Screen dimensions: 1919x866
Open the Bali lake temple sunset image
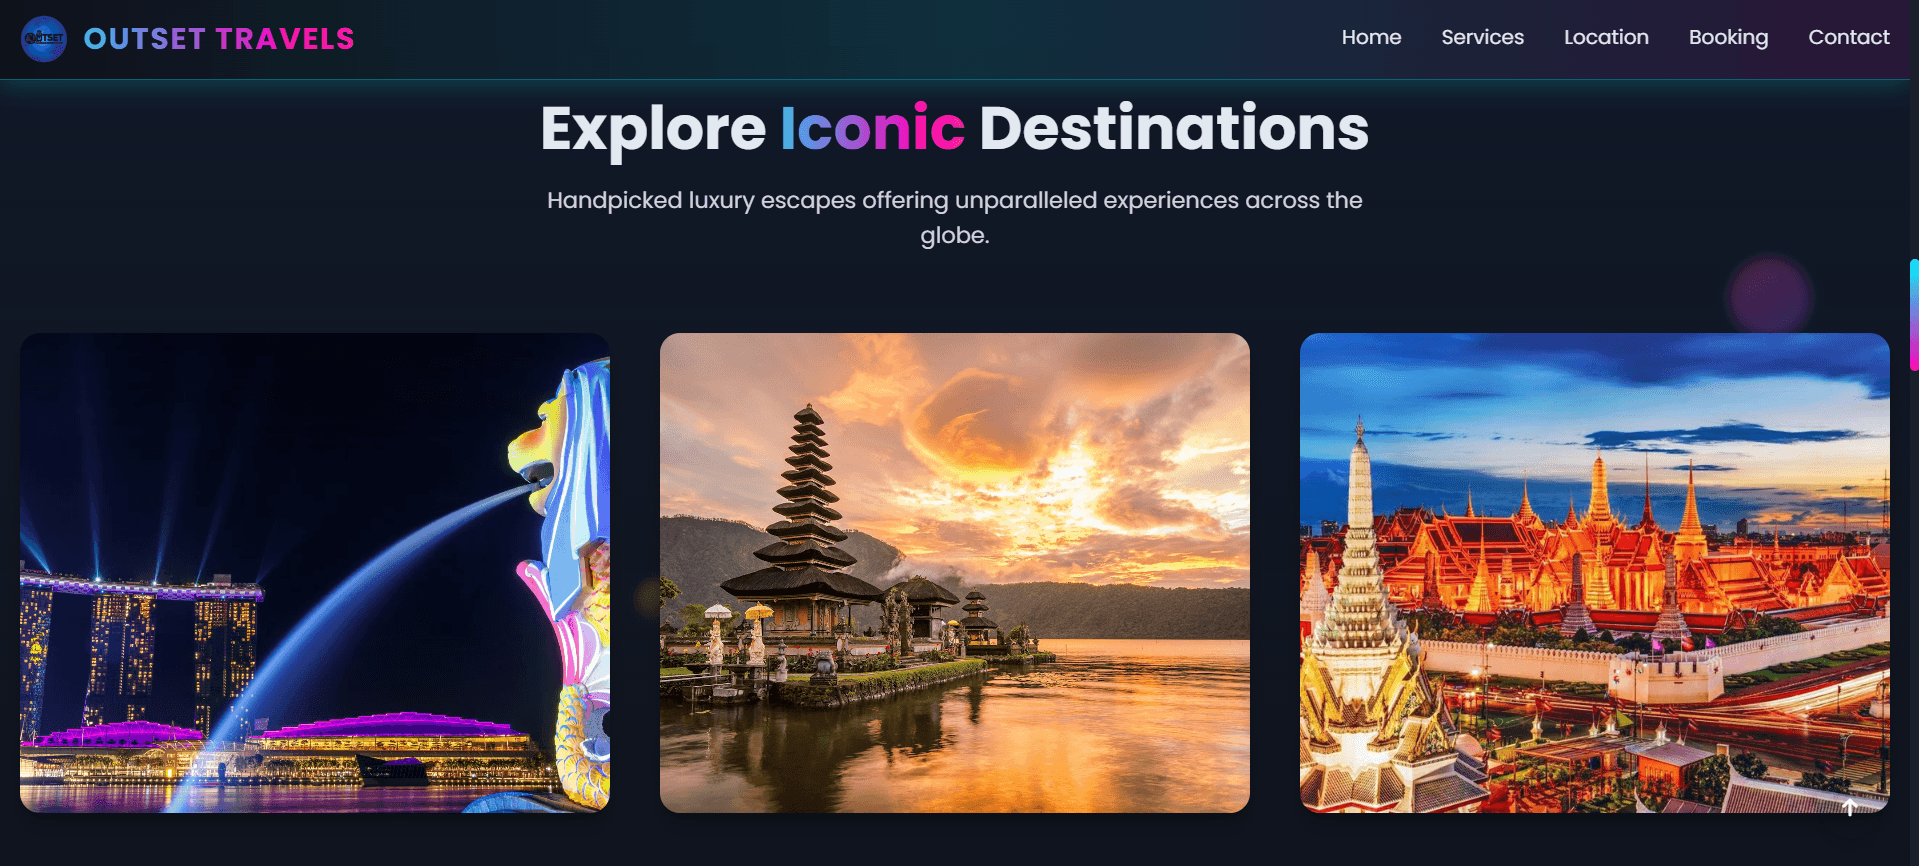pos(955,573)
